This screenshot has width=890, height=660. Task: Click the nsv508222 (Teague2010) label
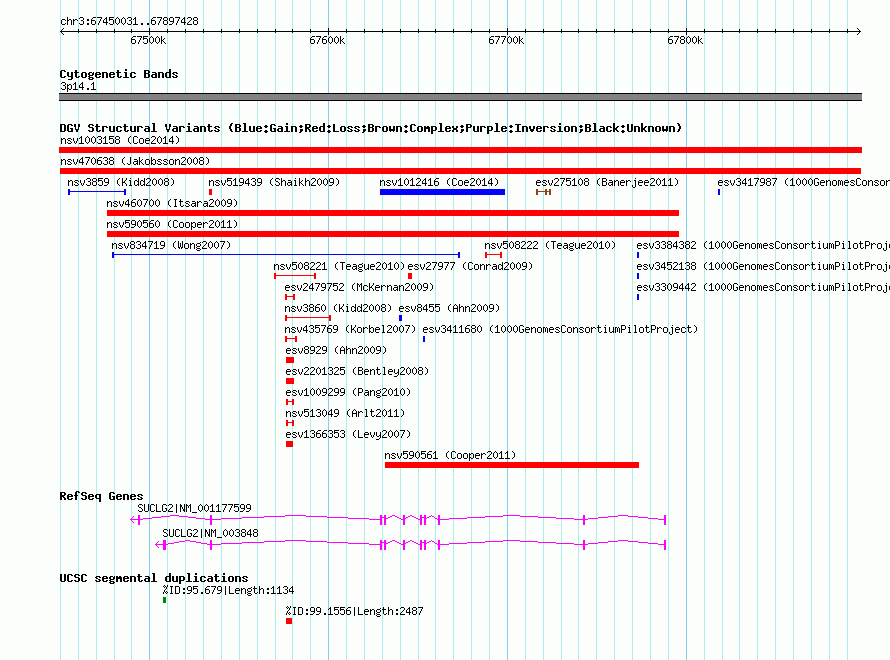pyautogui.click(x=550, y=245)
